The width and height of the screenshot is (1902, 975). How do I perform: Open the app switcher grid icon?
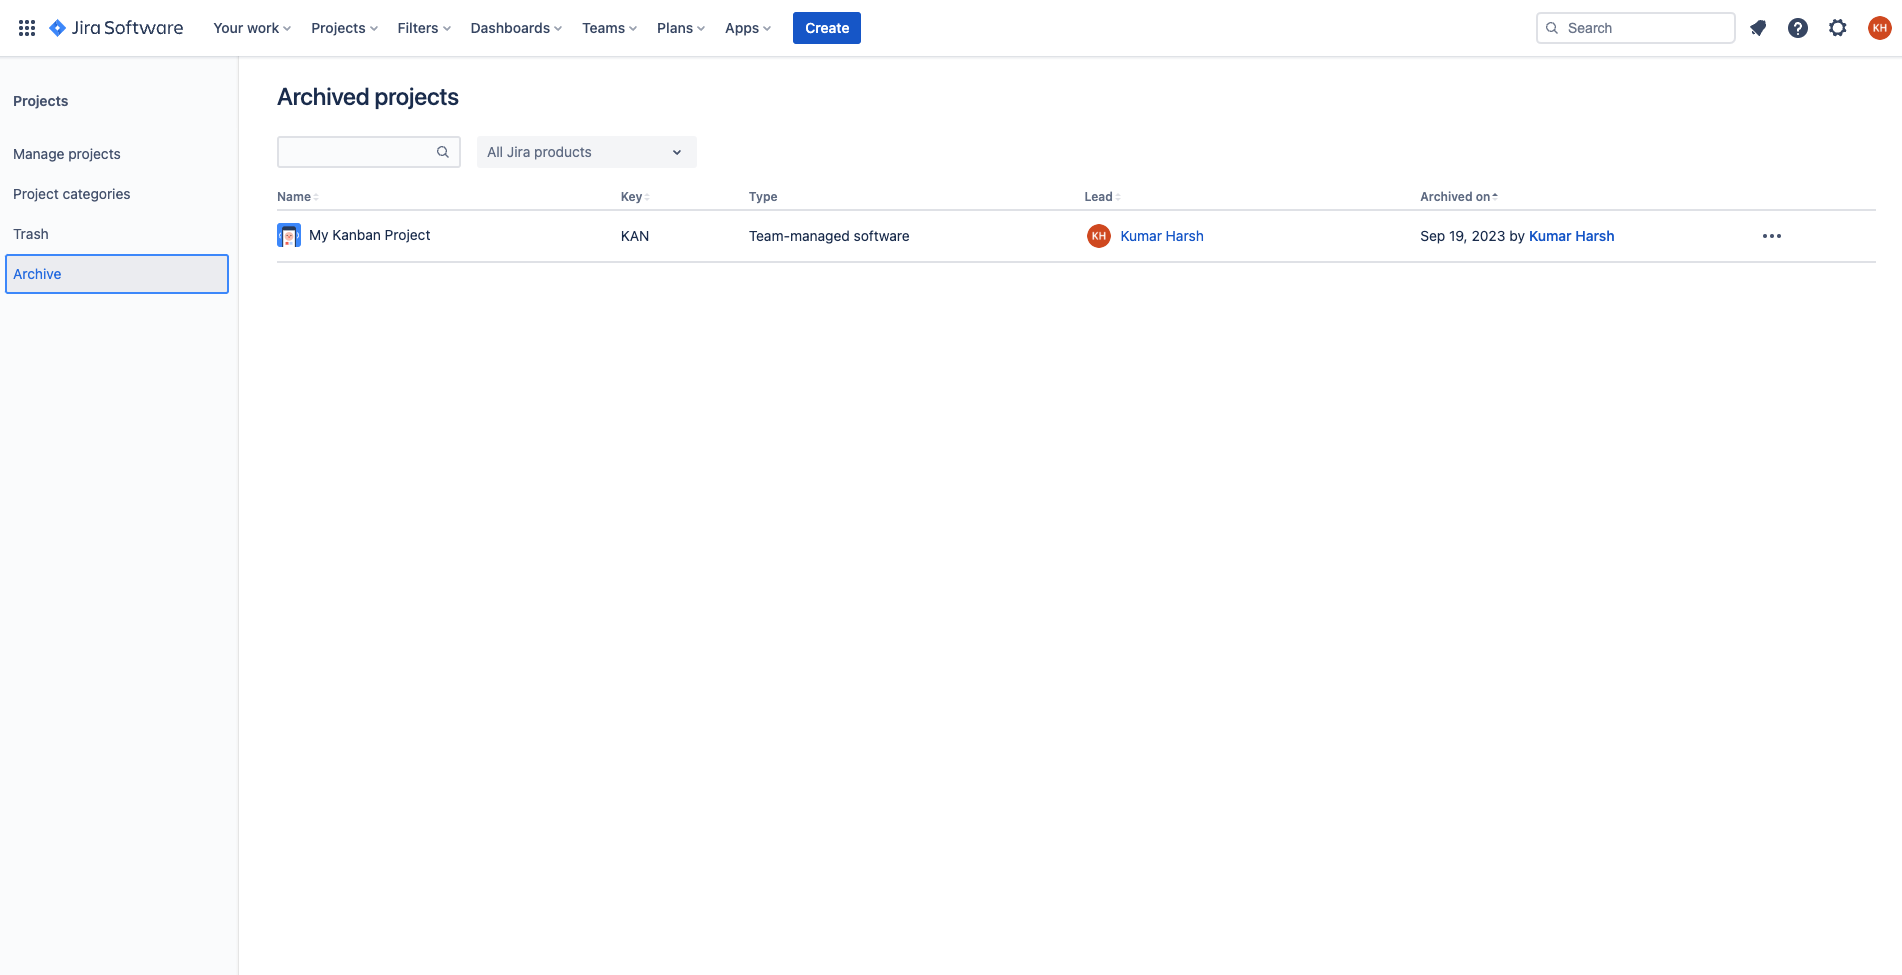pos(27,27)
